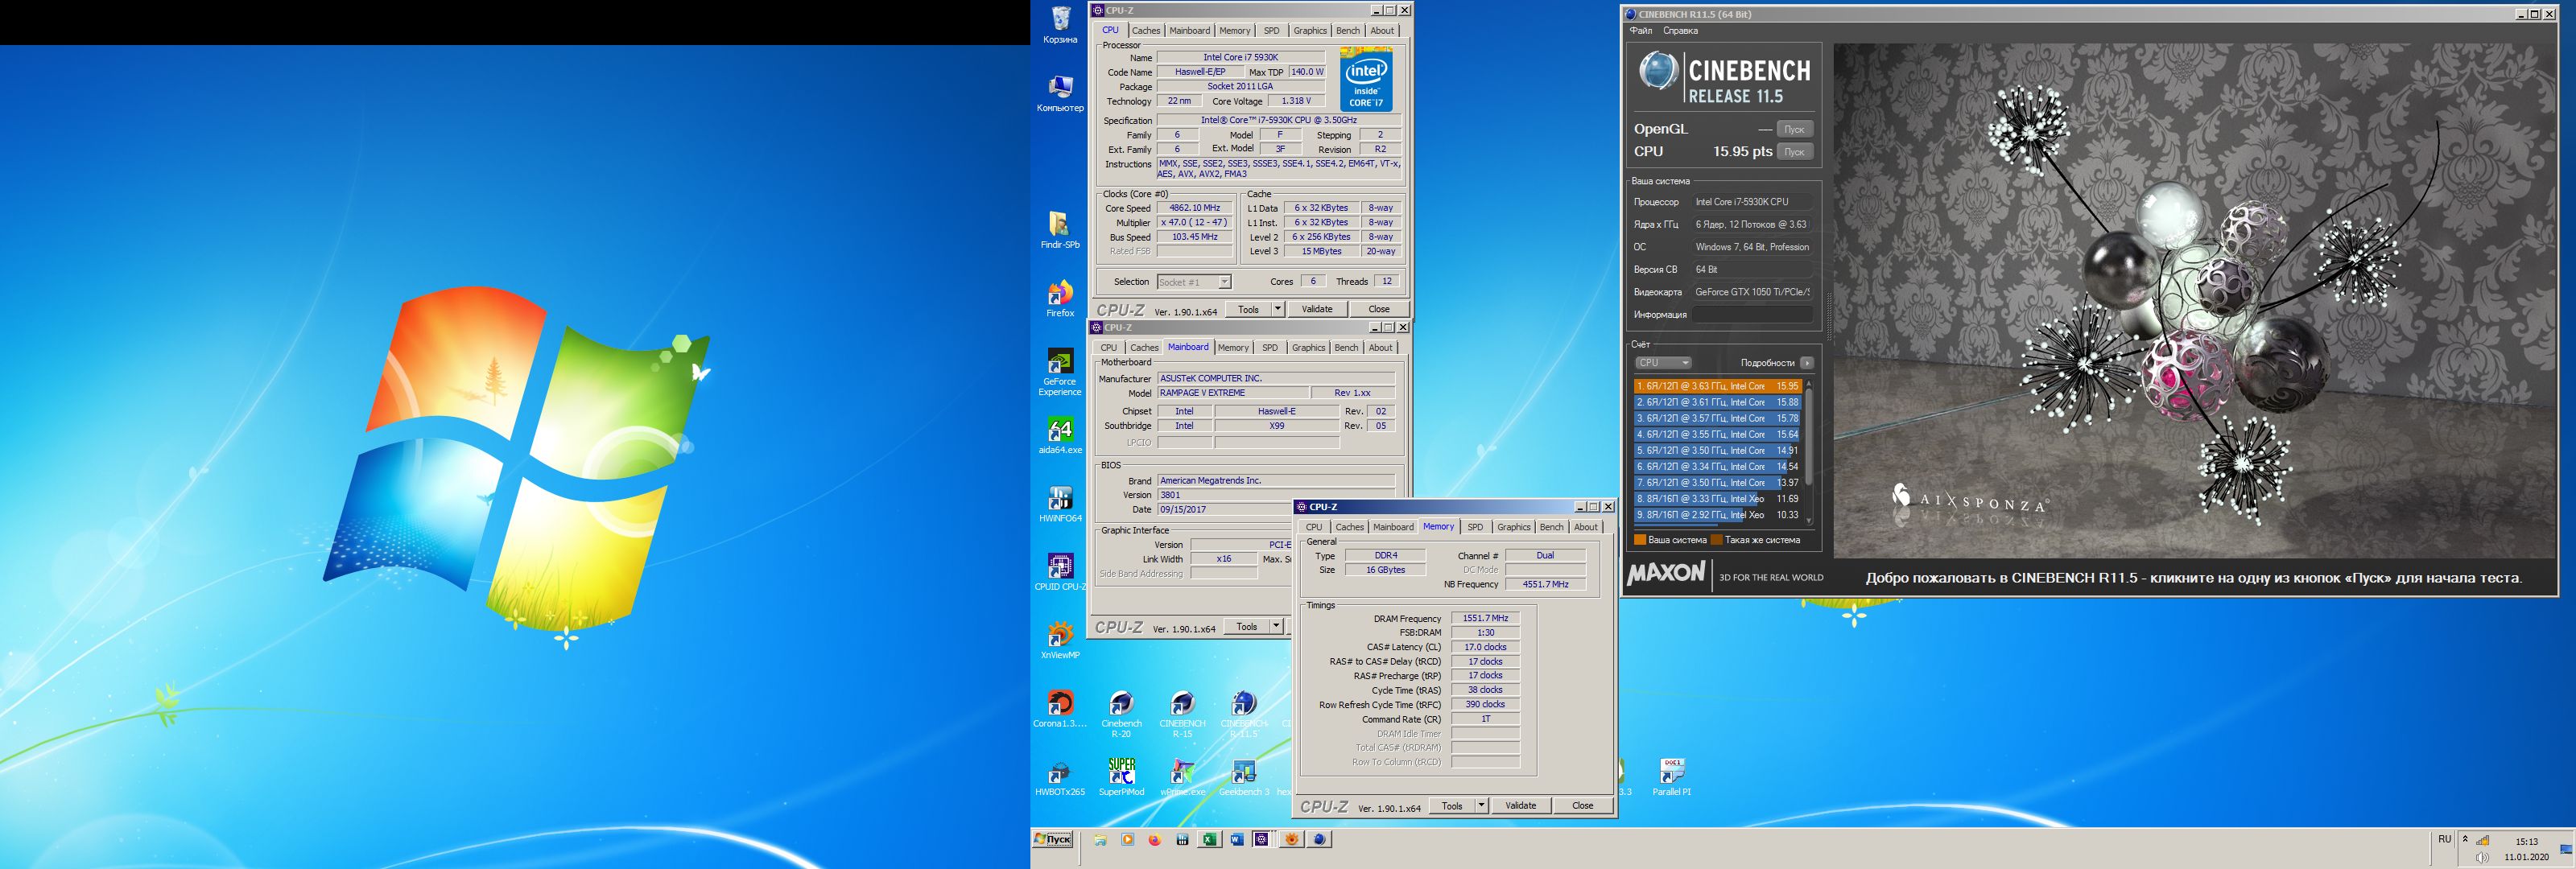Run CPU test with Пуск button
2576x869 pixels.
coord(1795,152)
